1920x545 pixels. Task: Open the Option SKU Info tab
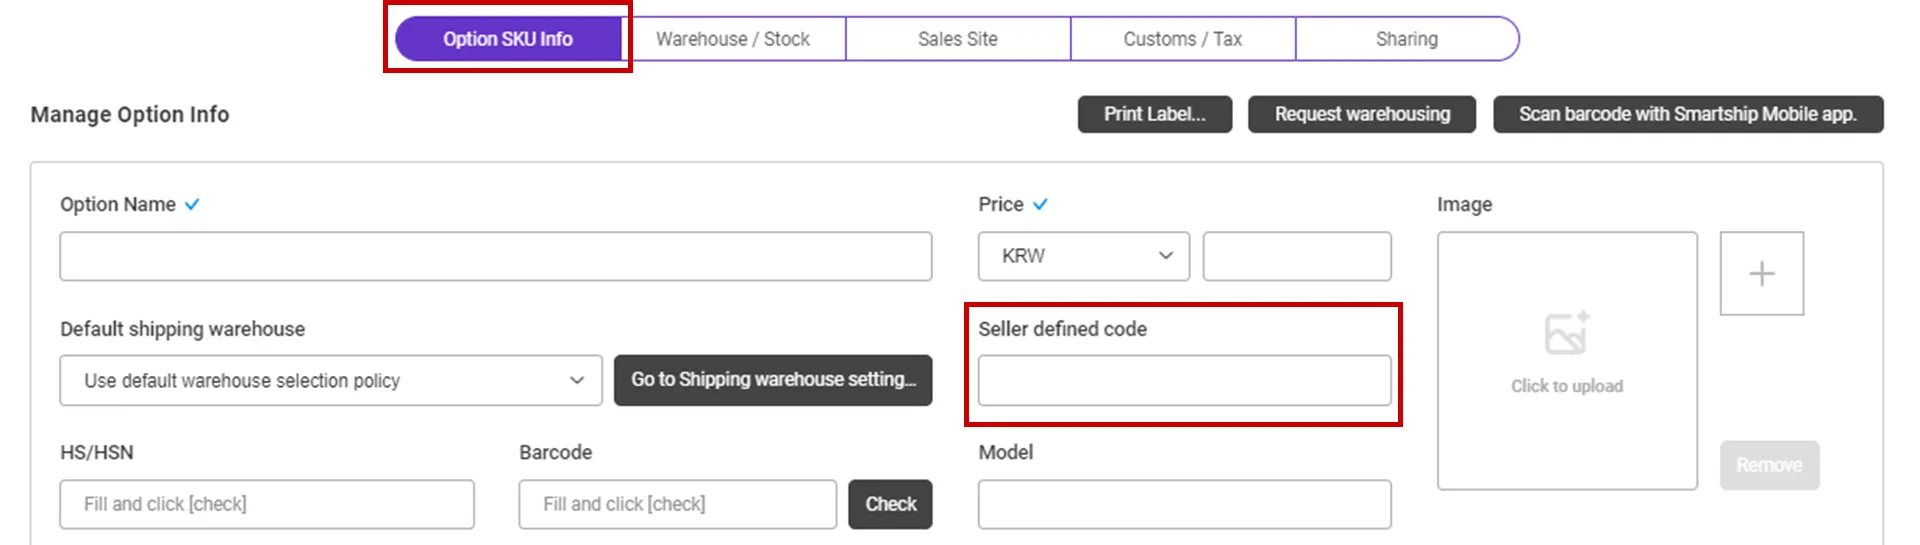[508, 39]
